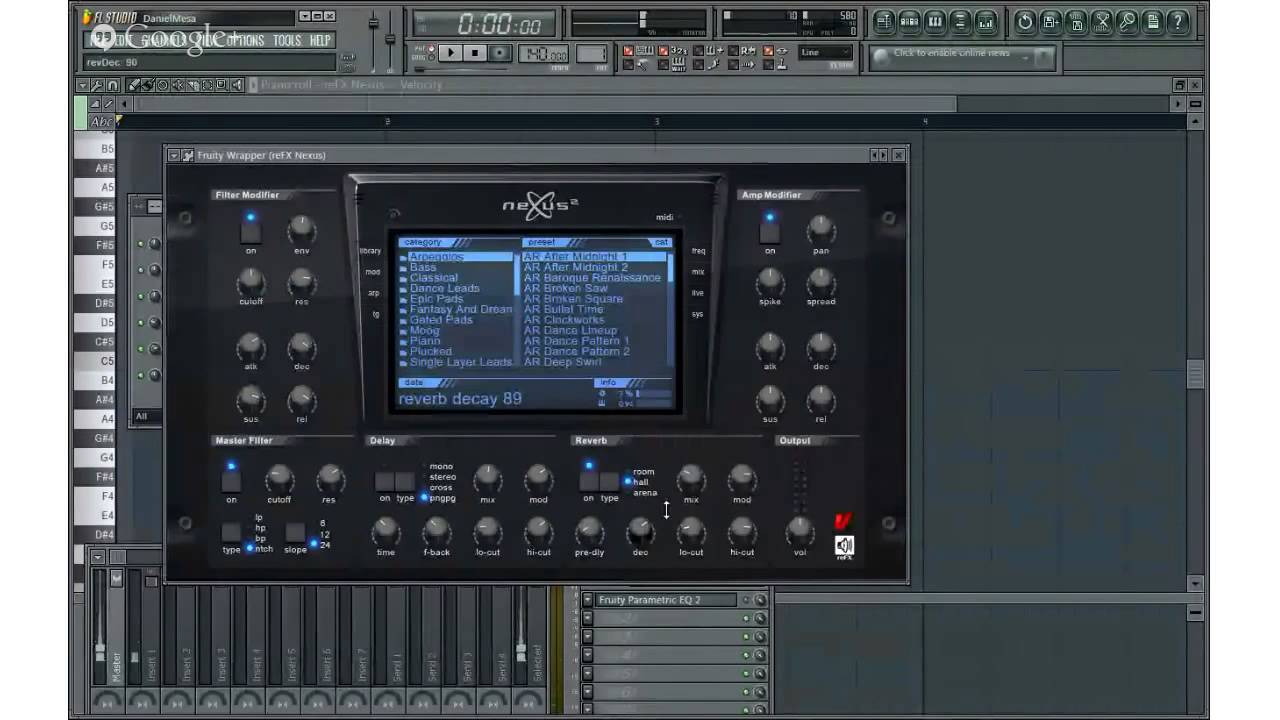
Task: Show the browser panel icon
Action: [x=961, y=21]
